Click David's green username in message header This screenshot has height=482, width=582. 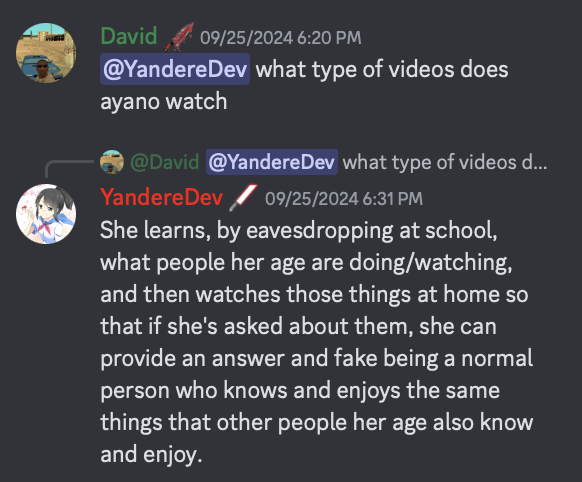tap(129, 36)
